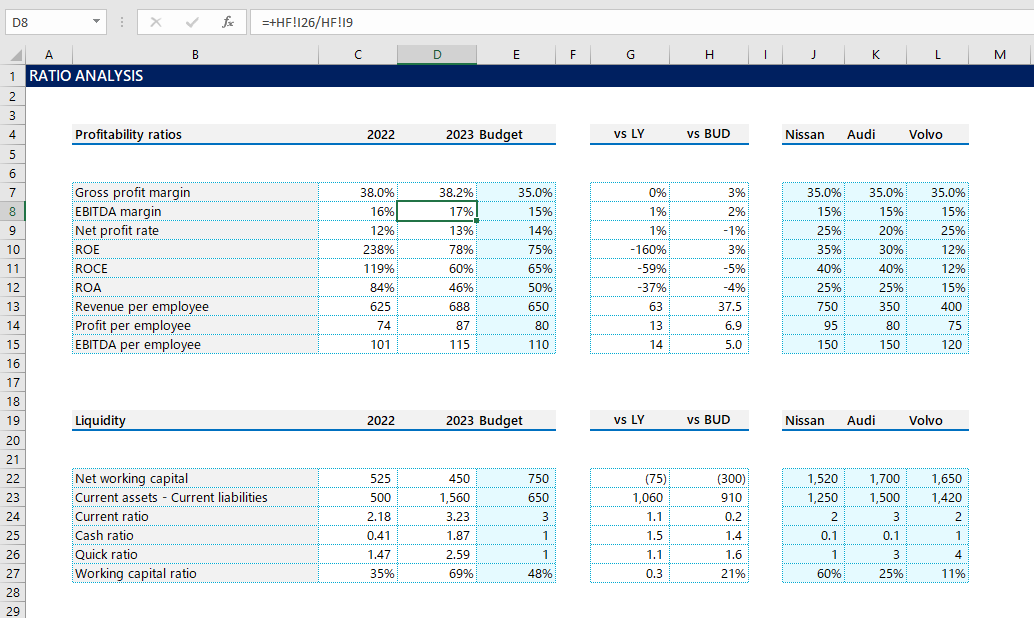Viewport: 1034px width, 618px height.
Task: Select the Budget EBITDA margin light-blue cell
Action: coord(516,211)
